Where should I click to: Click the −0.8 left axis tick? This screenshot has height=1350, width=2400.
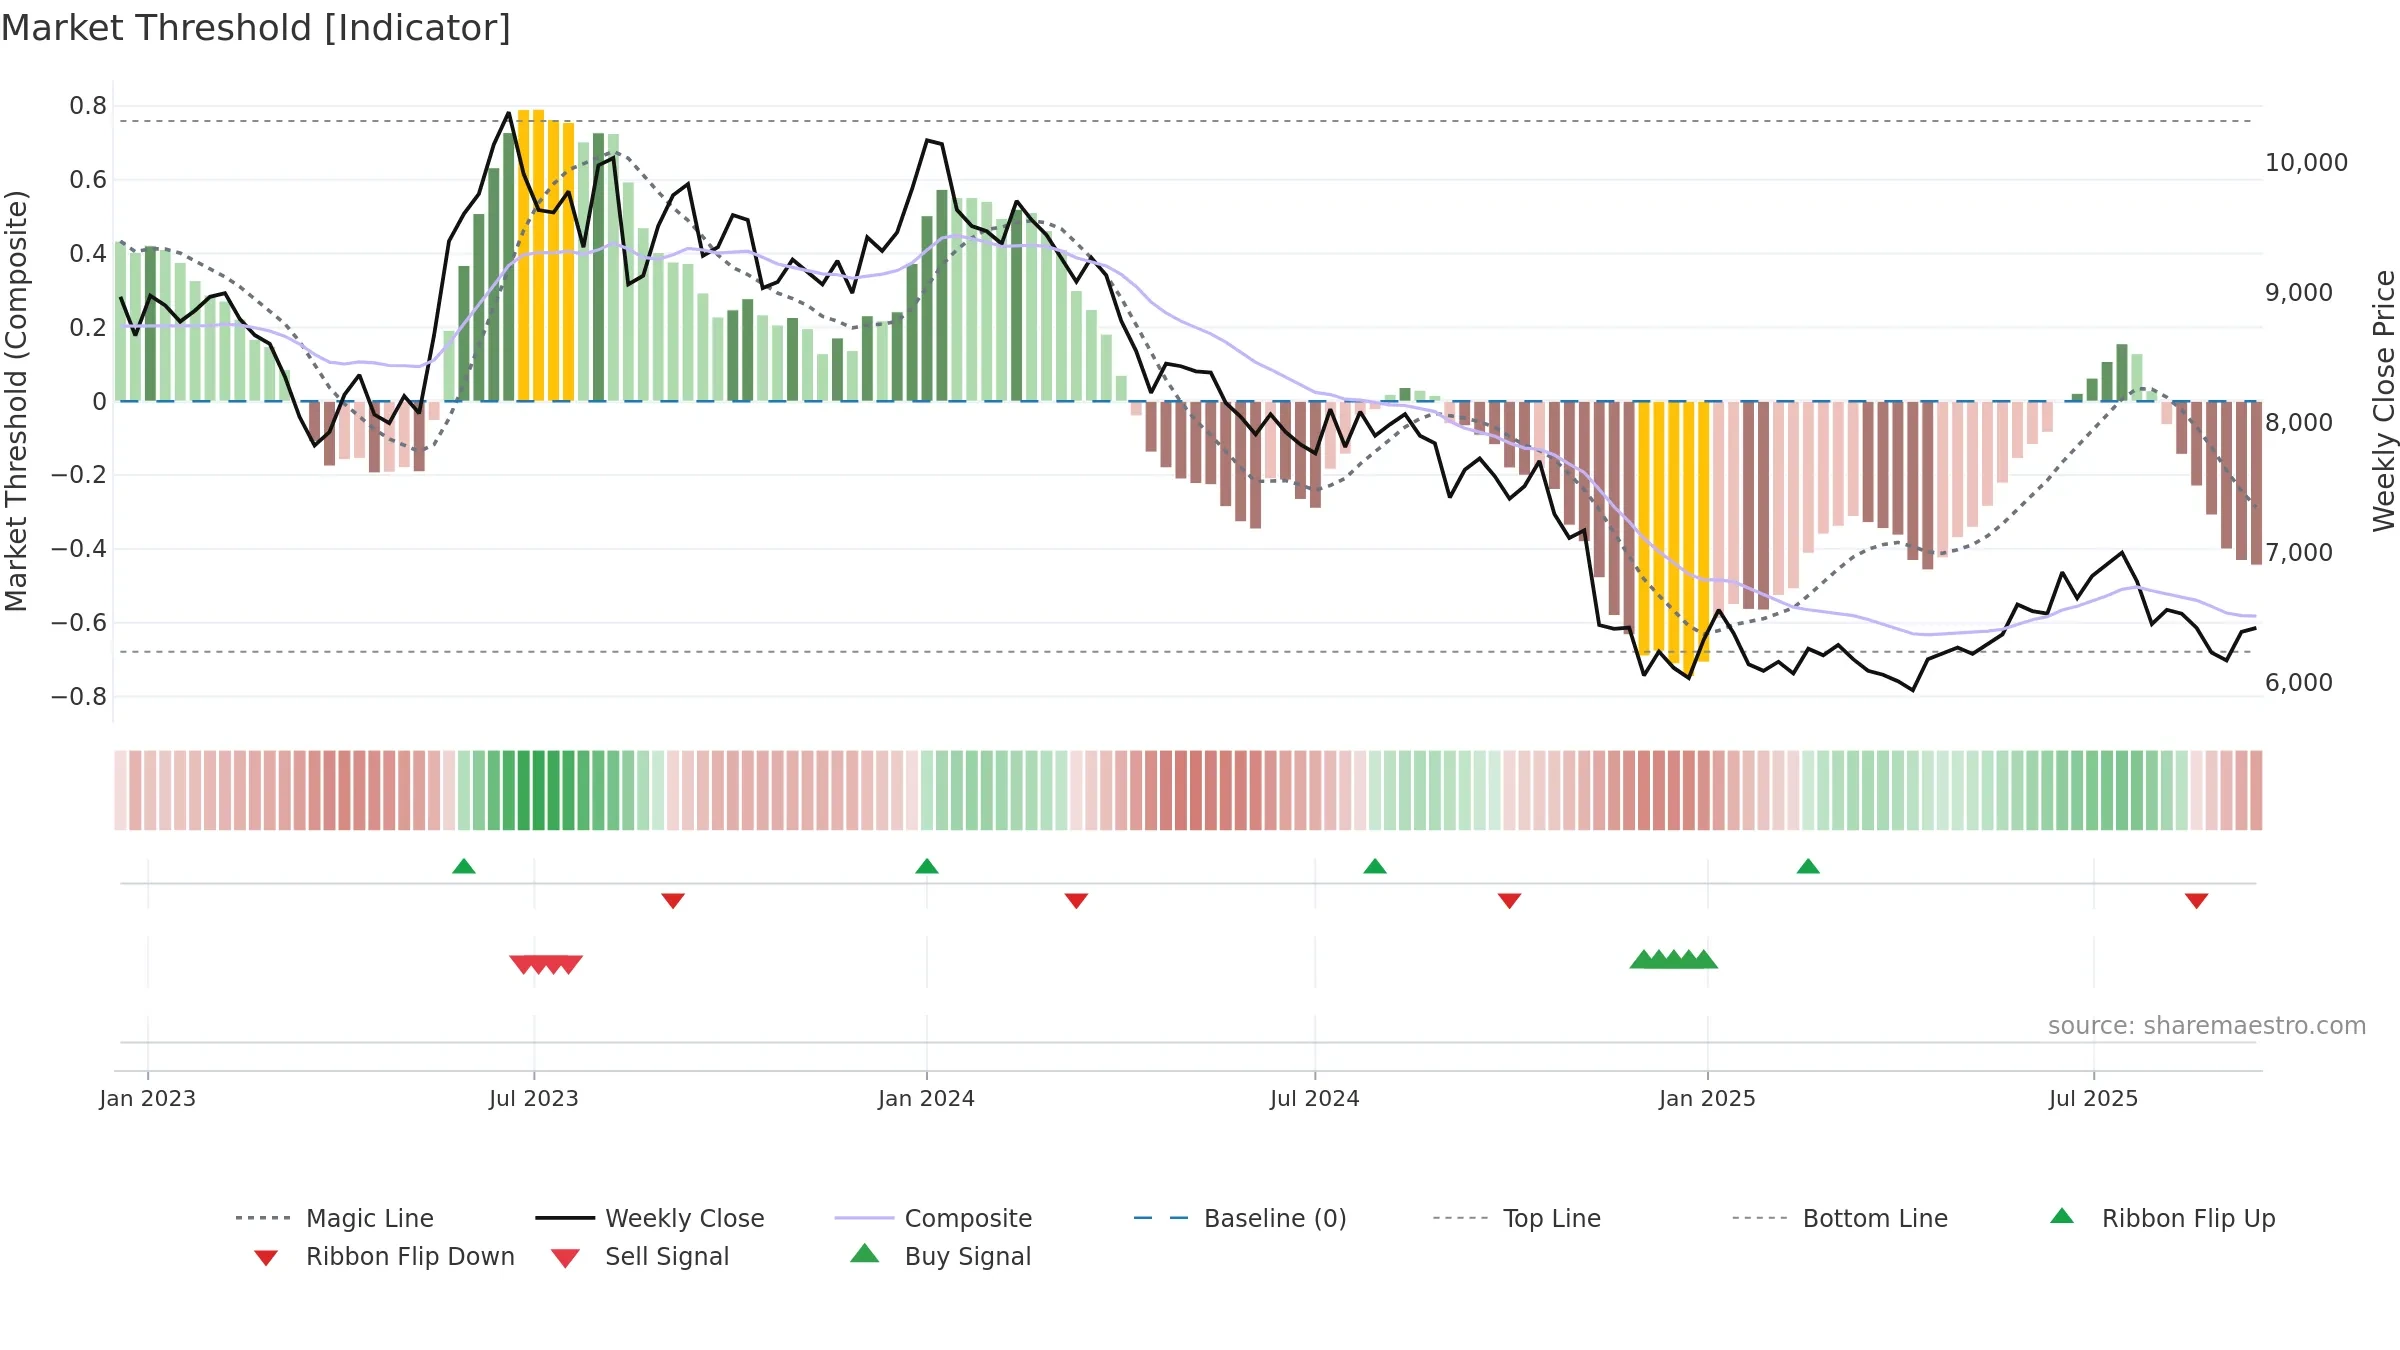tap(79, 696)
